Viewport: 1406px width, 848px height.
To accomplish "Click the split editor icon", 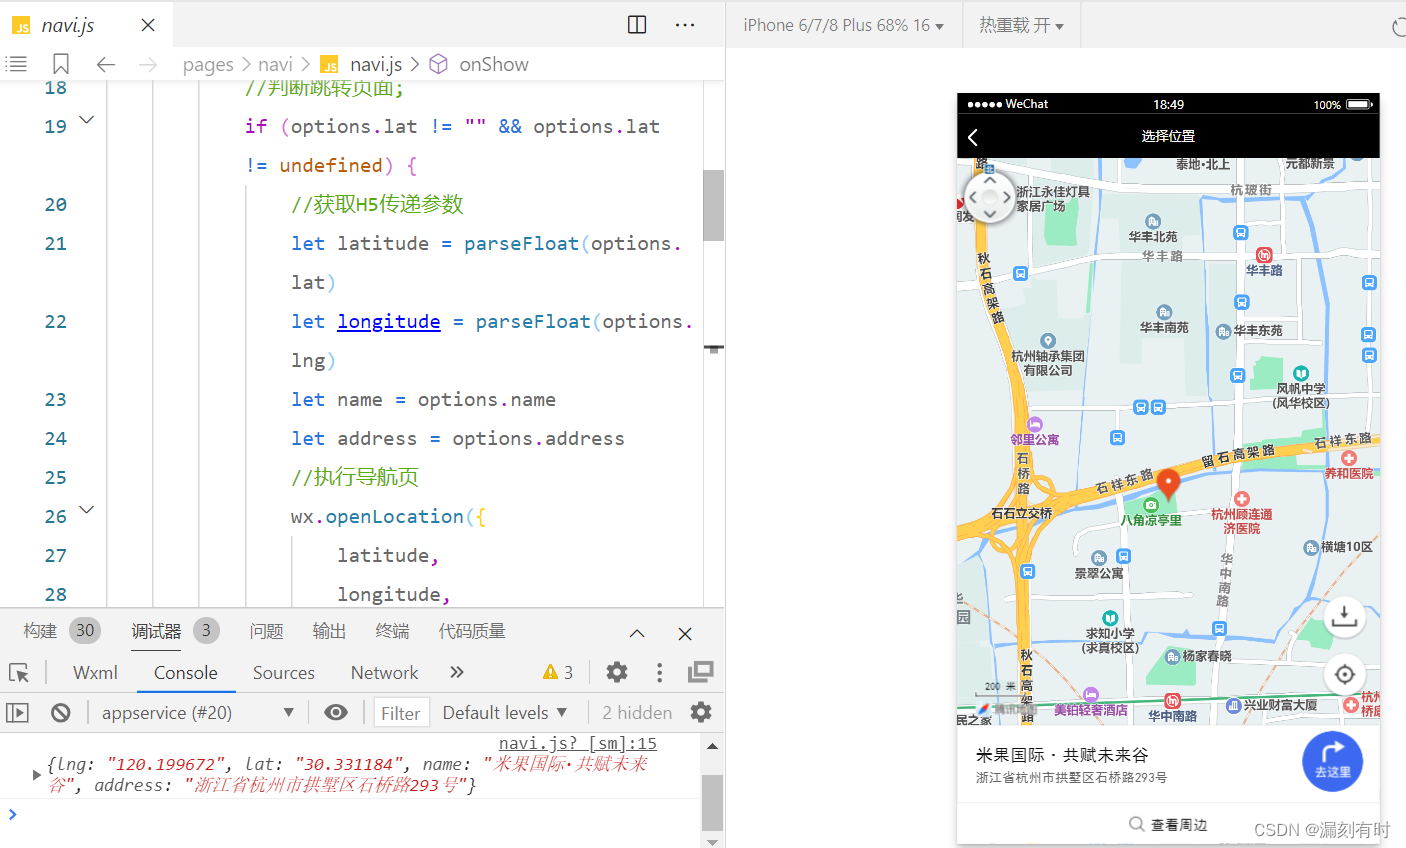I will 637,24.
